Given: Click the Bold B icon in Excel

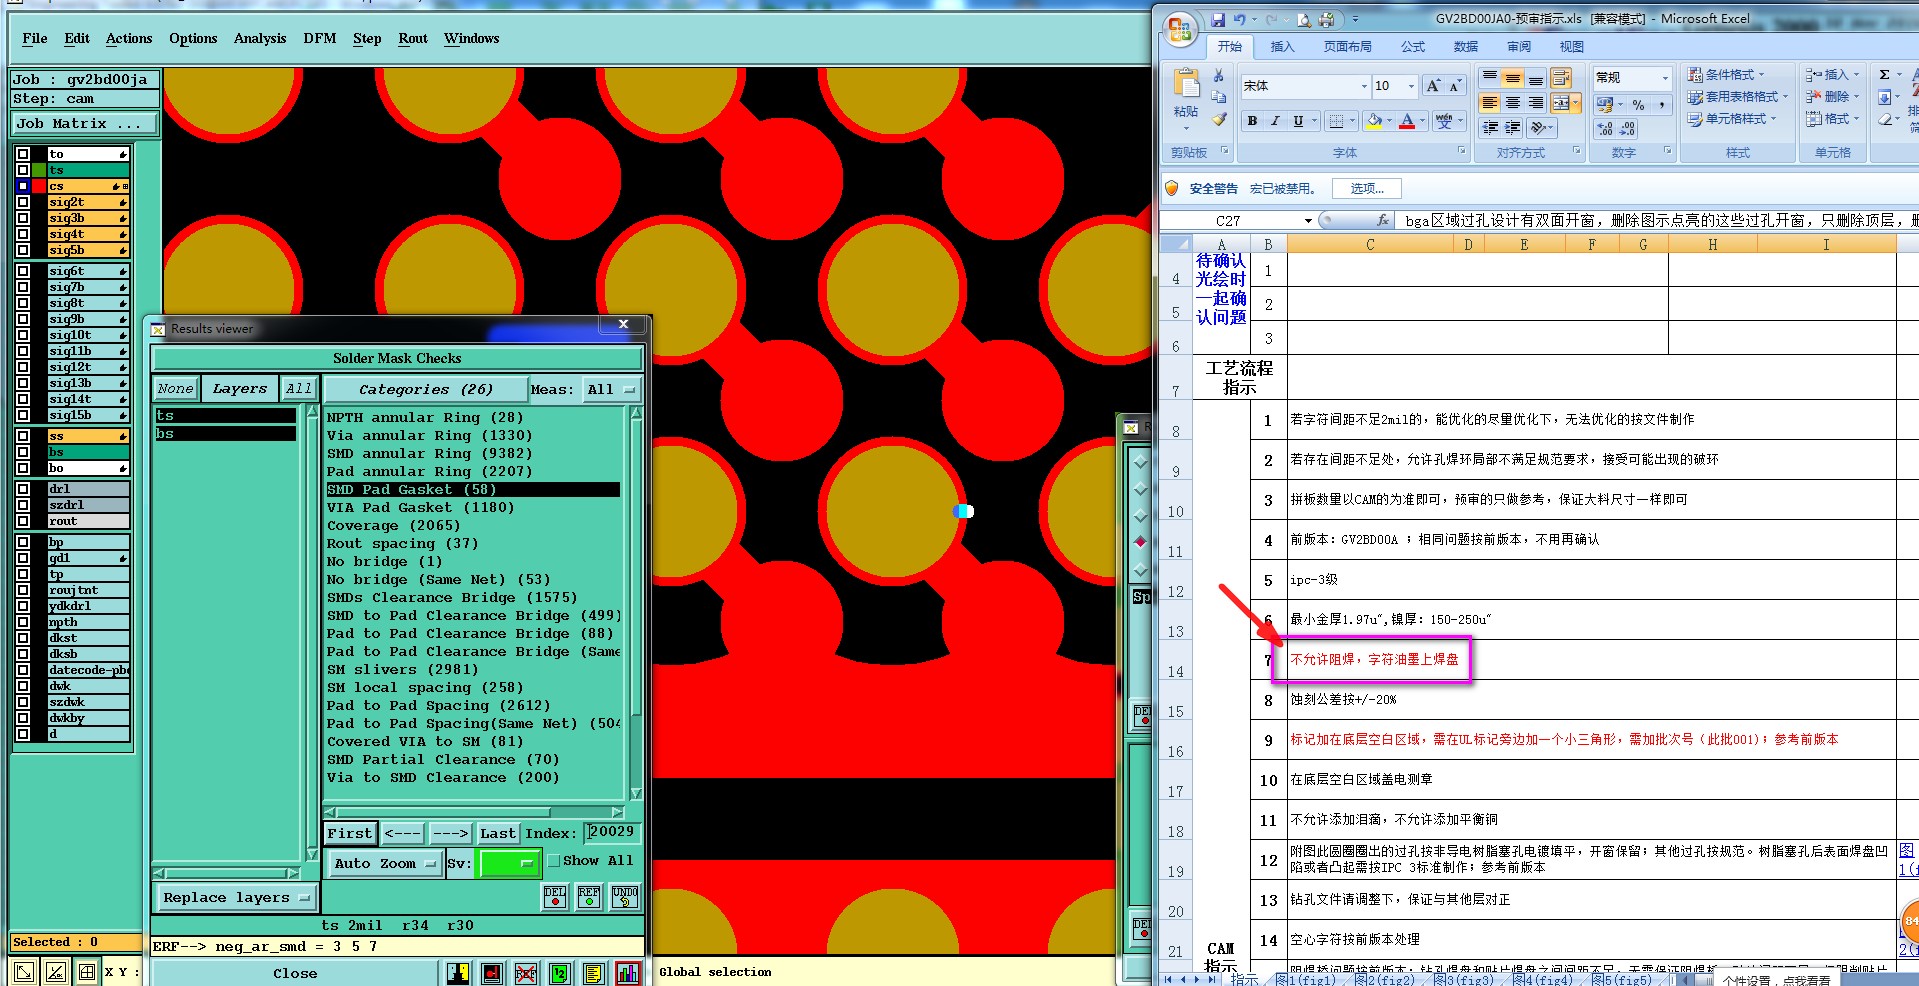Looking at the screenshot, I should click(x=1252, y=121).
